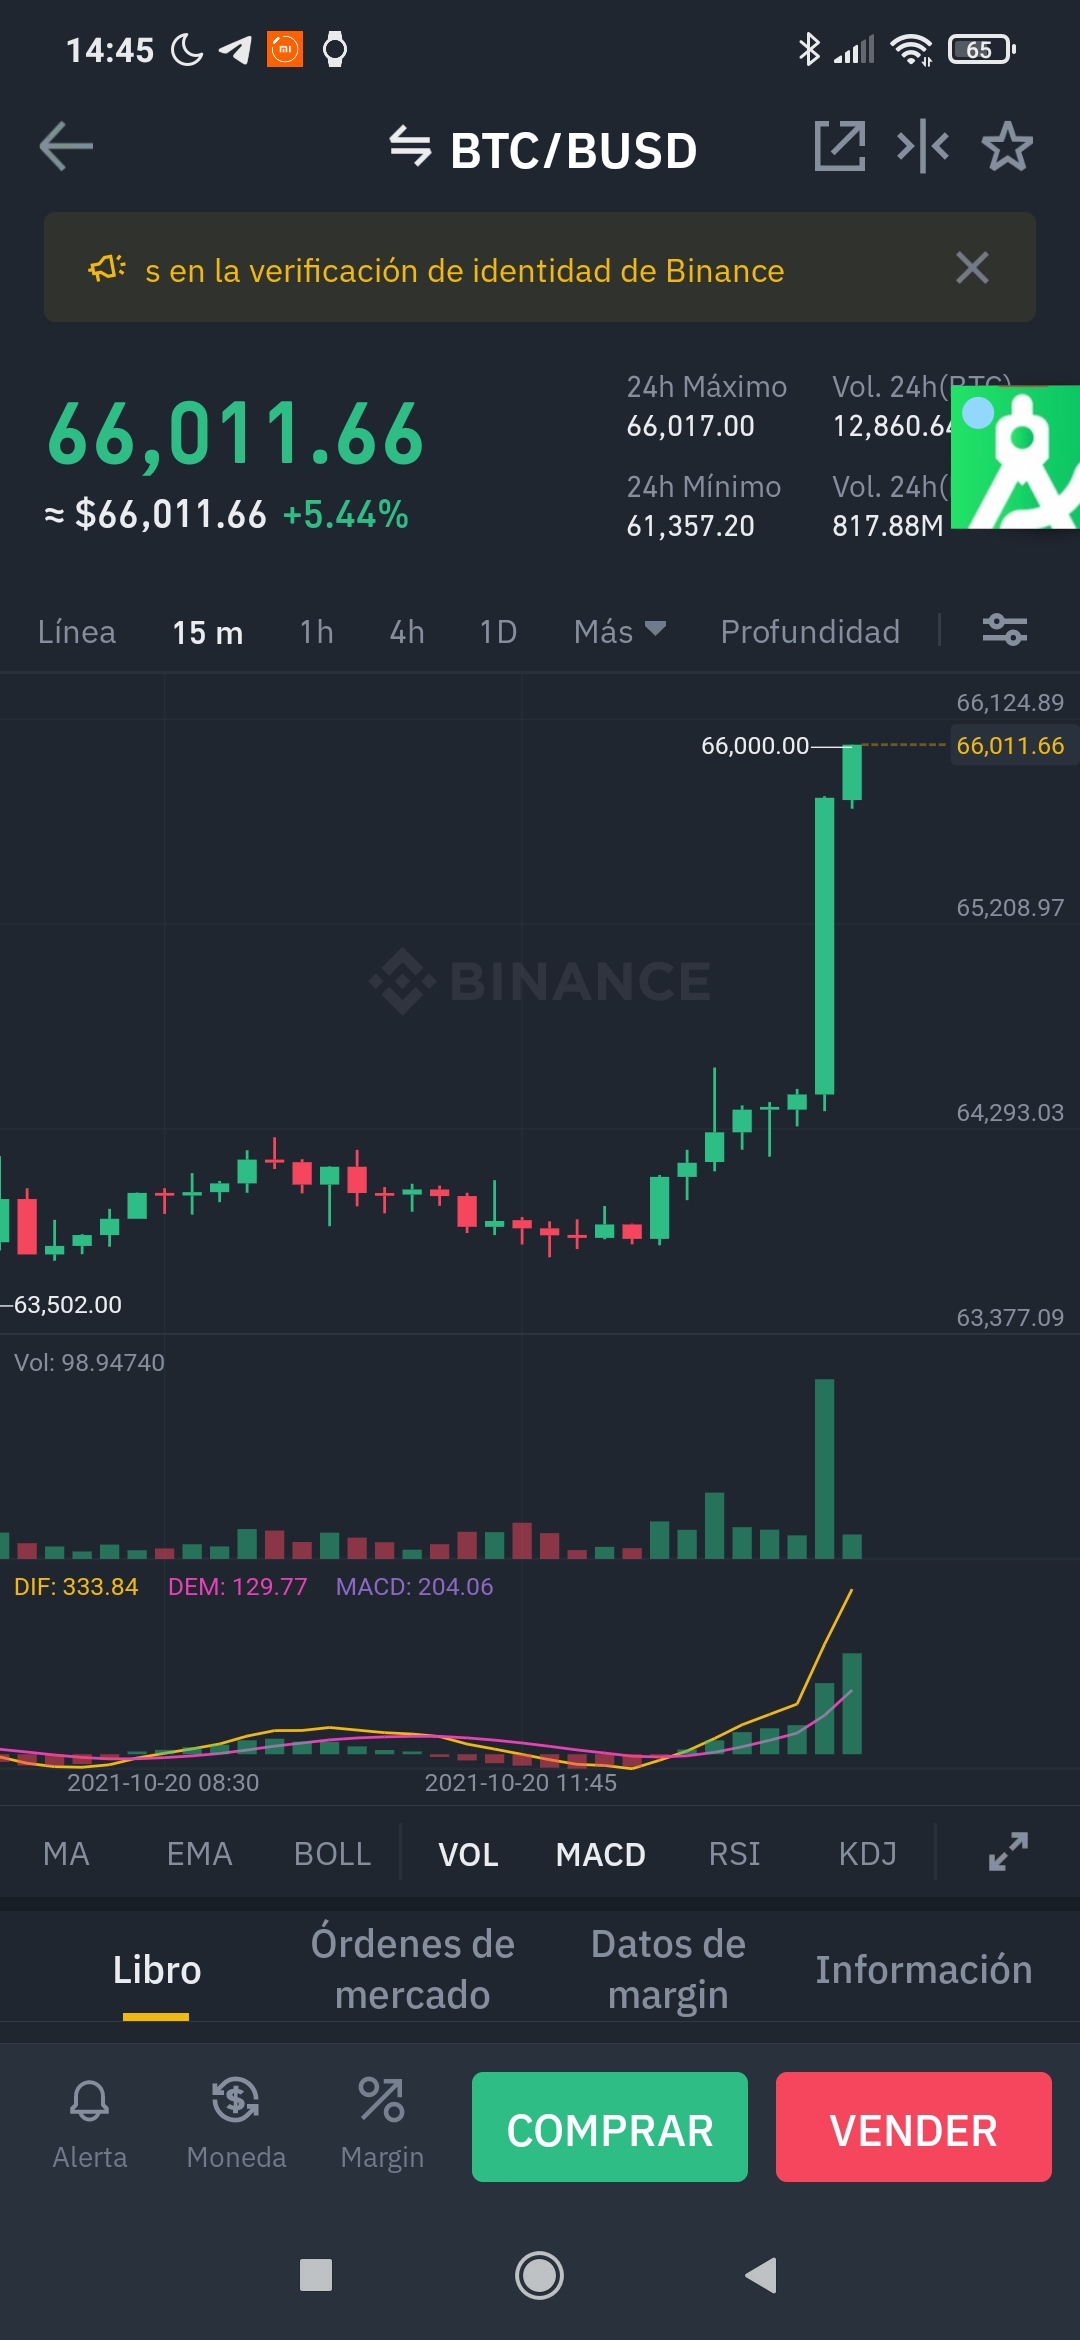Add BTC/BUSD to favorites via star icon
The width and height of the screenshot is (1080, 2340).
coord(1007,146)
